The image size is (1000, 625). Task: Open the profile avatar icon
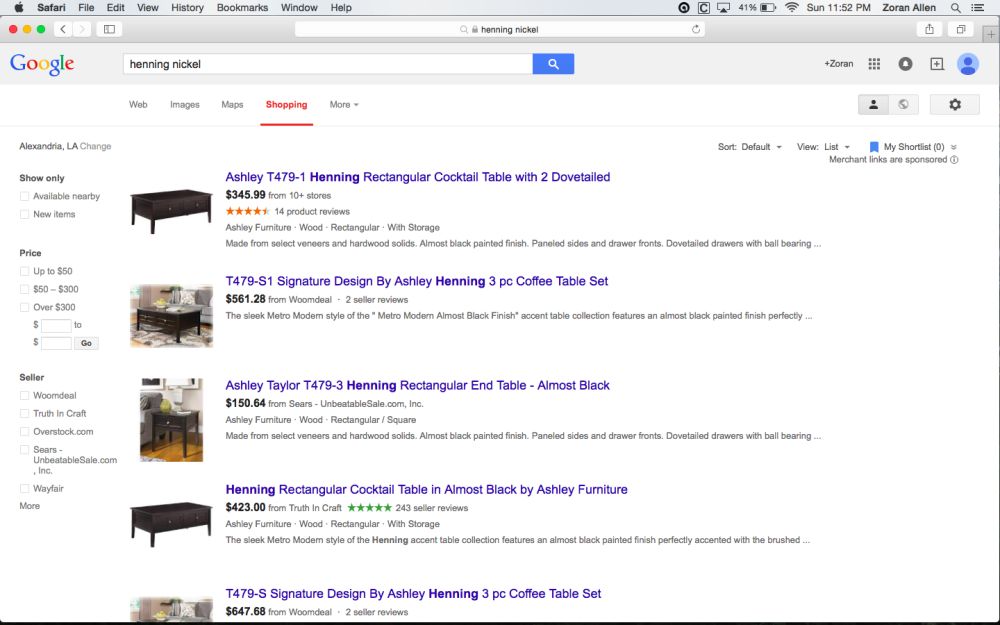click(x=967, y=64)
